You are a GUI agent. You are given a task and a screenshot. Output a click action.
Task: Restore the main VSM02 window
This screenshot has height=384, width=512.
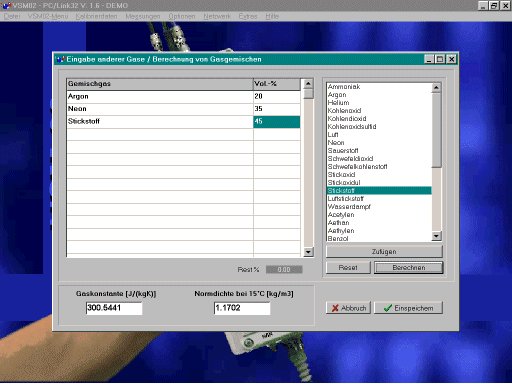pos(494,6)
